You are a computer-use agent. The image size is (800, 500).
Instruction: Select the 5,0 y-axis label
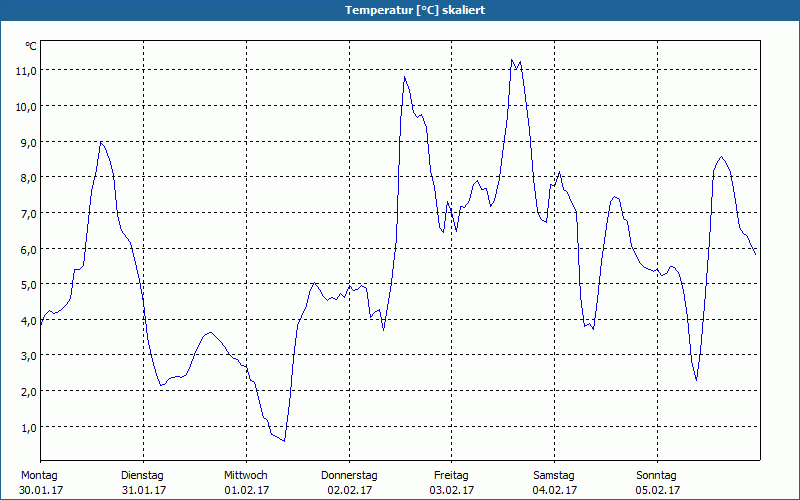[27, 285]
